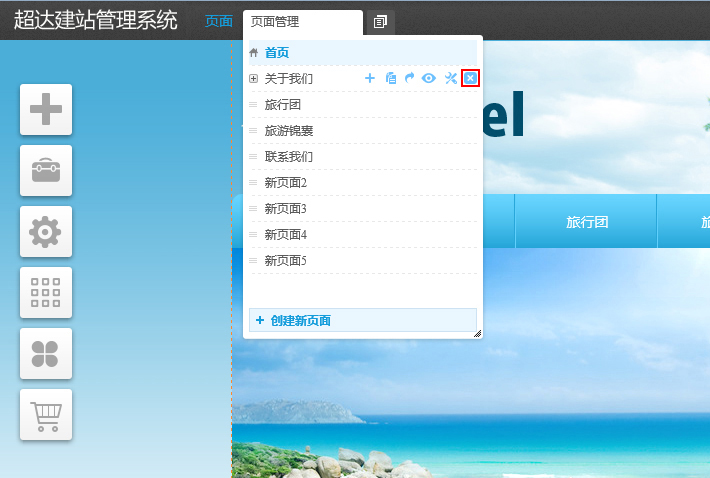The image size is (710, 478).
Task: Click the drag handle beside 旅游锦囊
Action: click(x=253, y=131)
